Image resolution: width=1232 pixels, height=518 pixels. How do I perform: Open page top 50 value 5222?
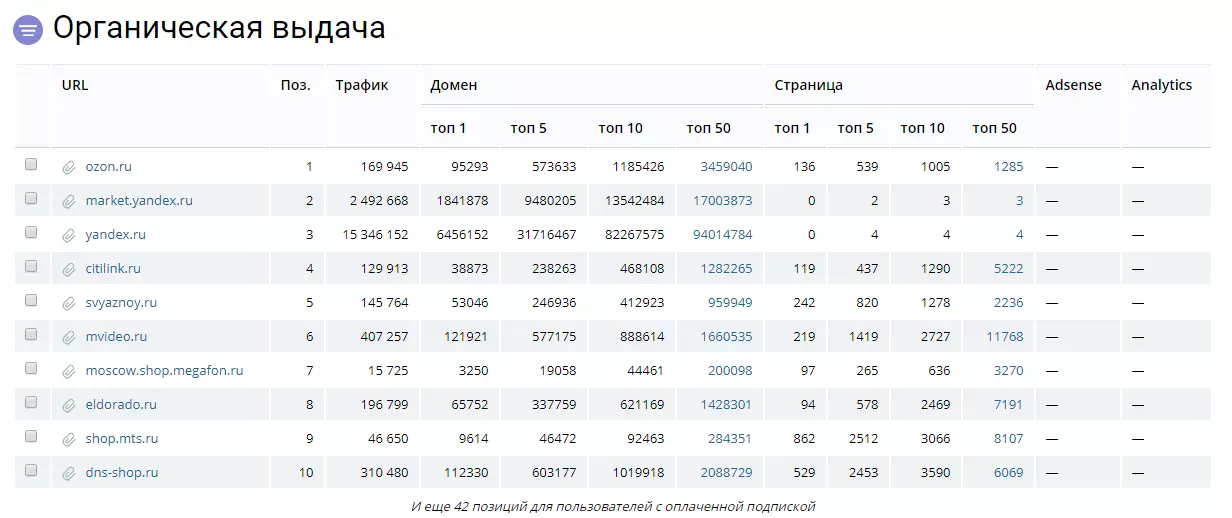pos(1009,269)
